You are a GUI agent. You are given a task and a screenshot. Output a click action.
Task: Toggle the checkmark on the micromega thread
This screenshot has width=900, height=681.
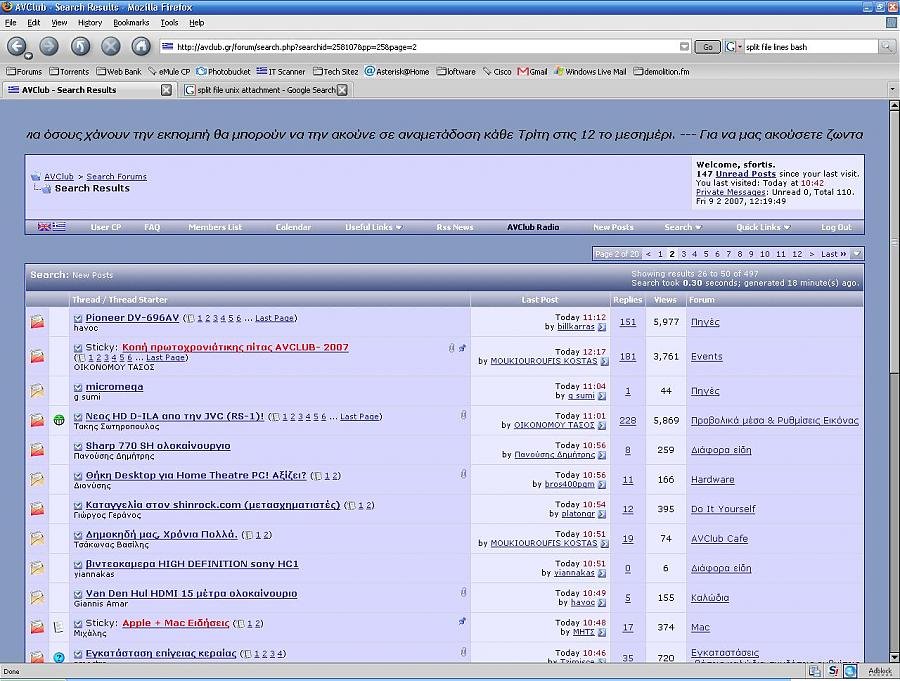point(78,387)
